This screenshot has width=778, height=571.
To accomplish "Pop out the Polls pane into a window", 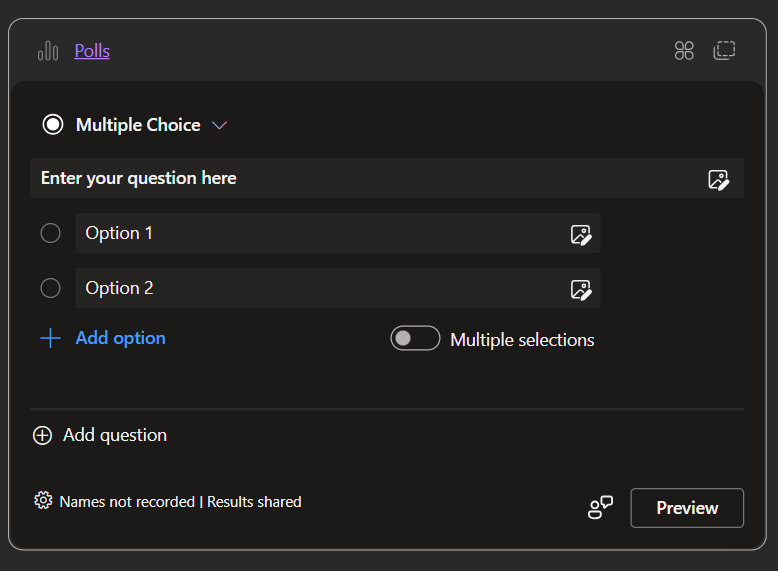I will point(724,51).
